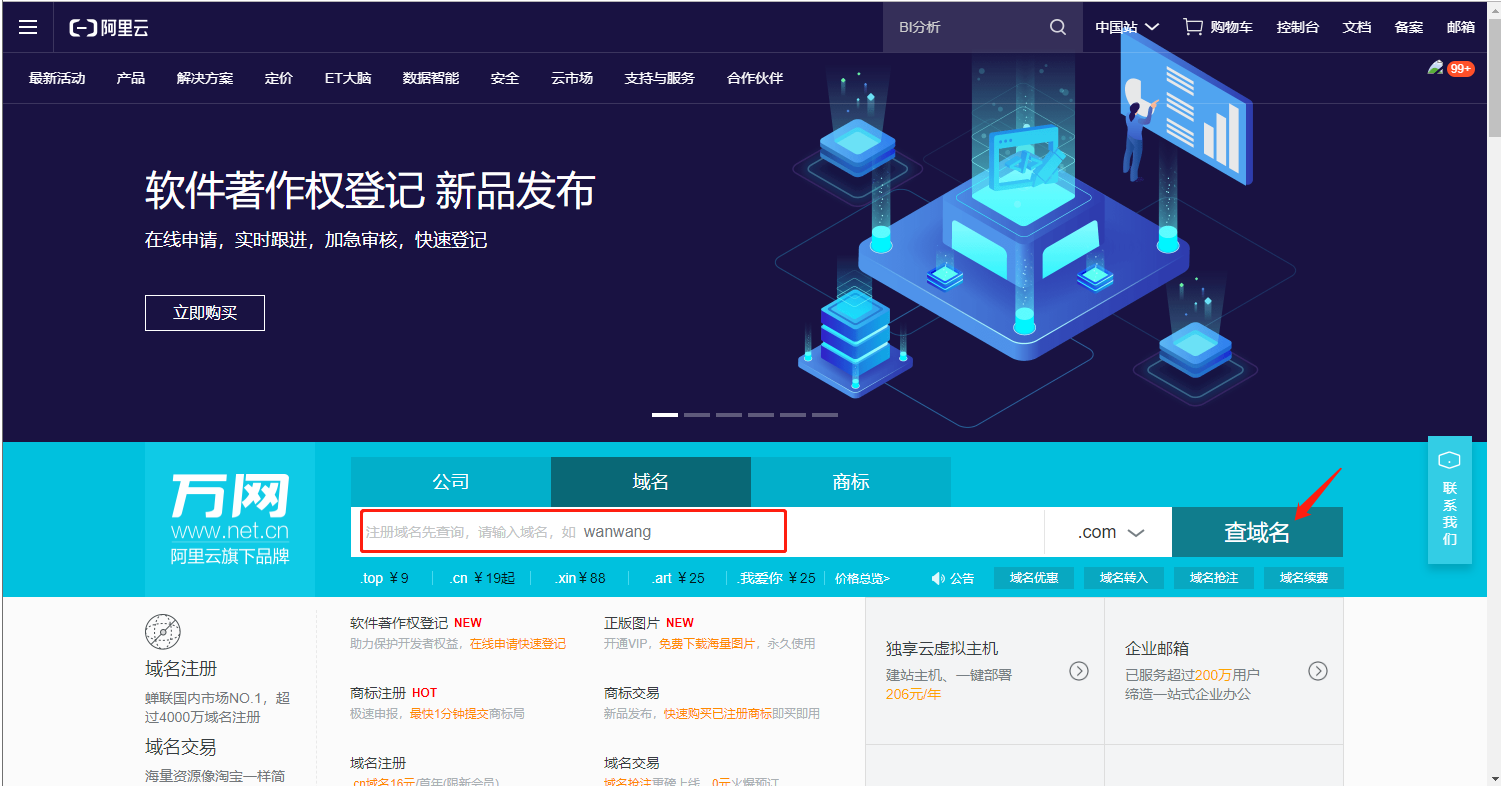Open 最新活动 menu
The image size is (1501, 786).
tap(57, 78)
